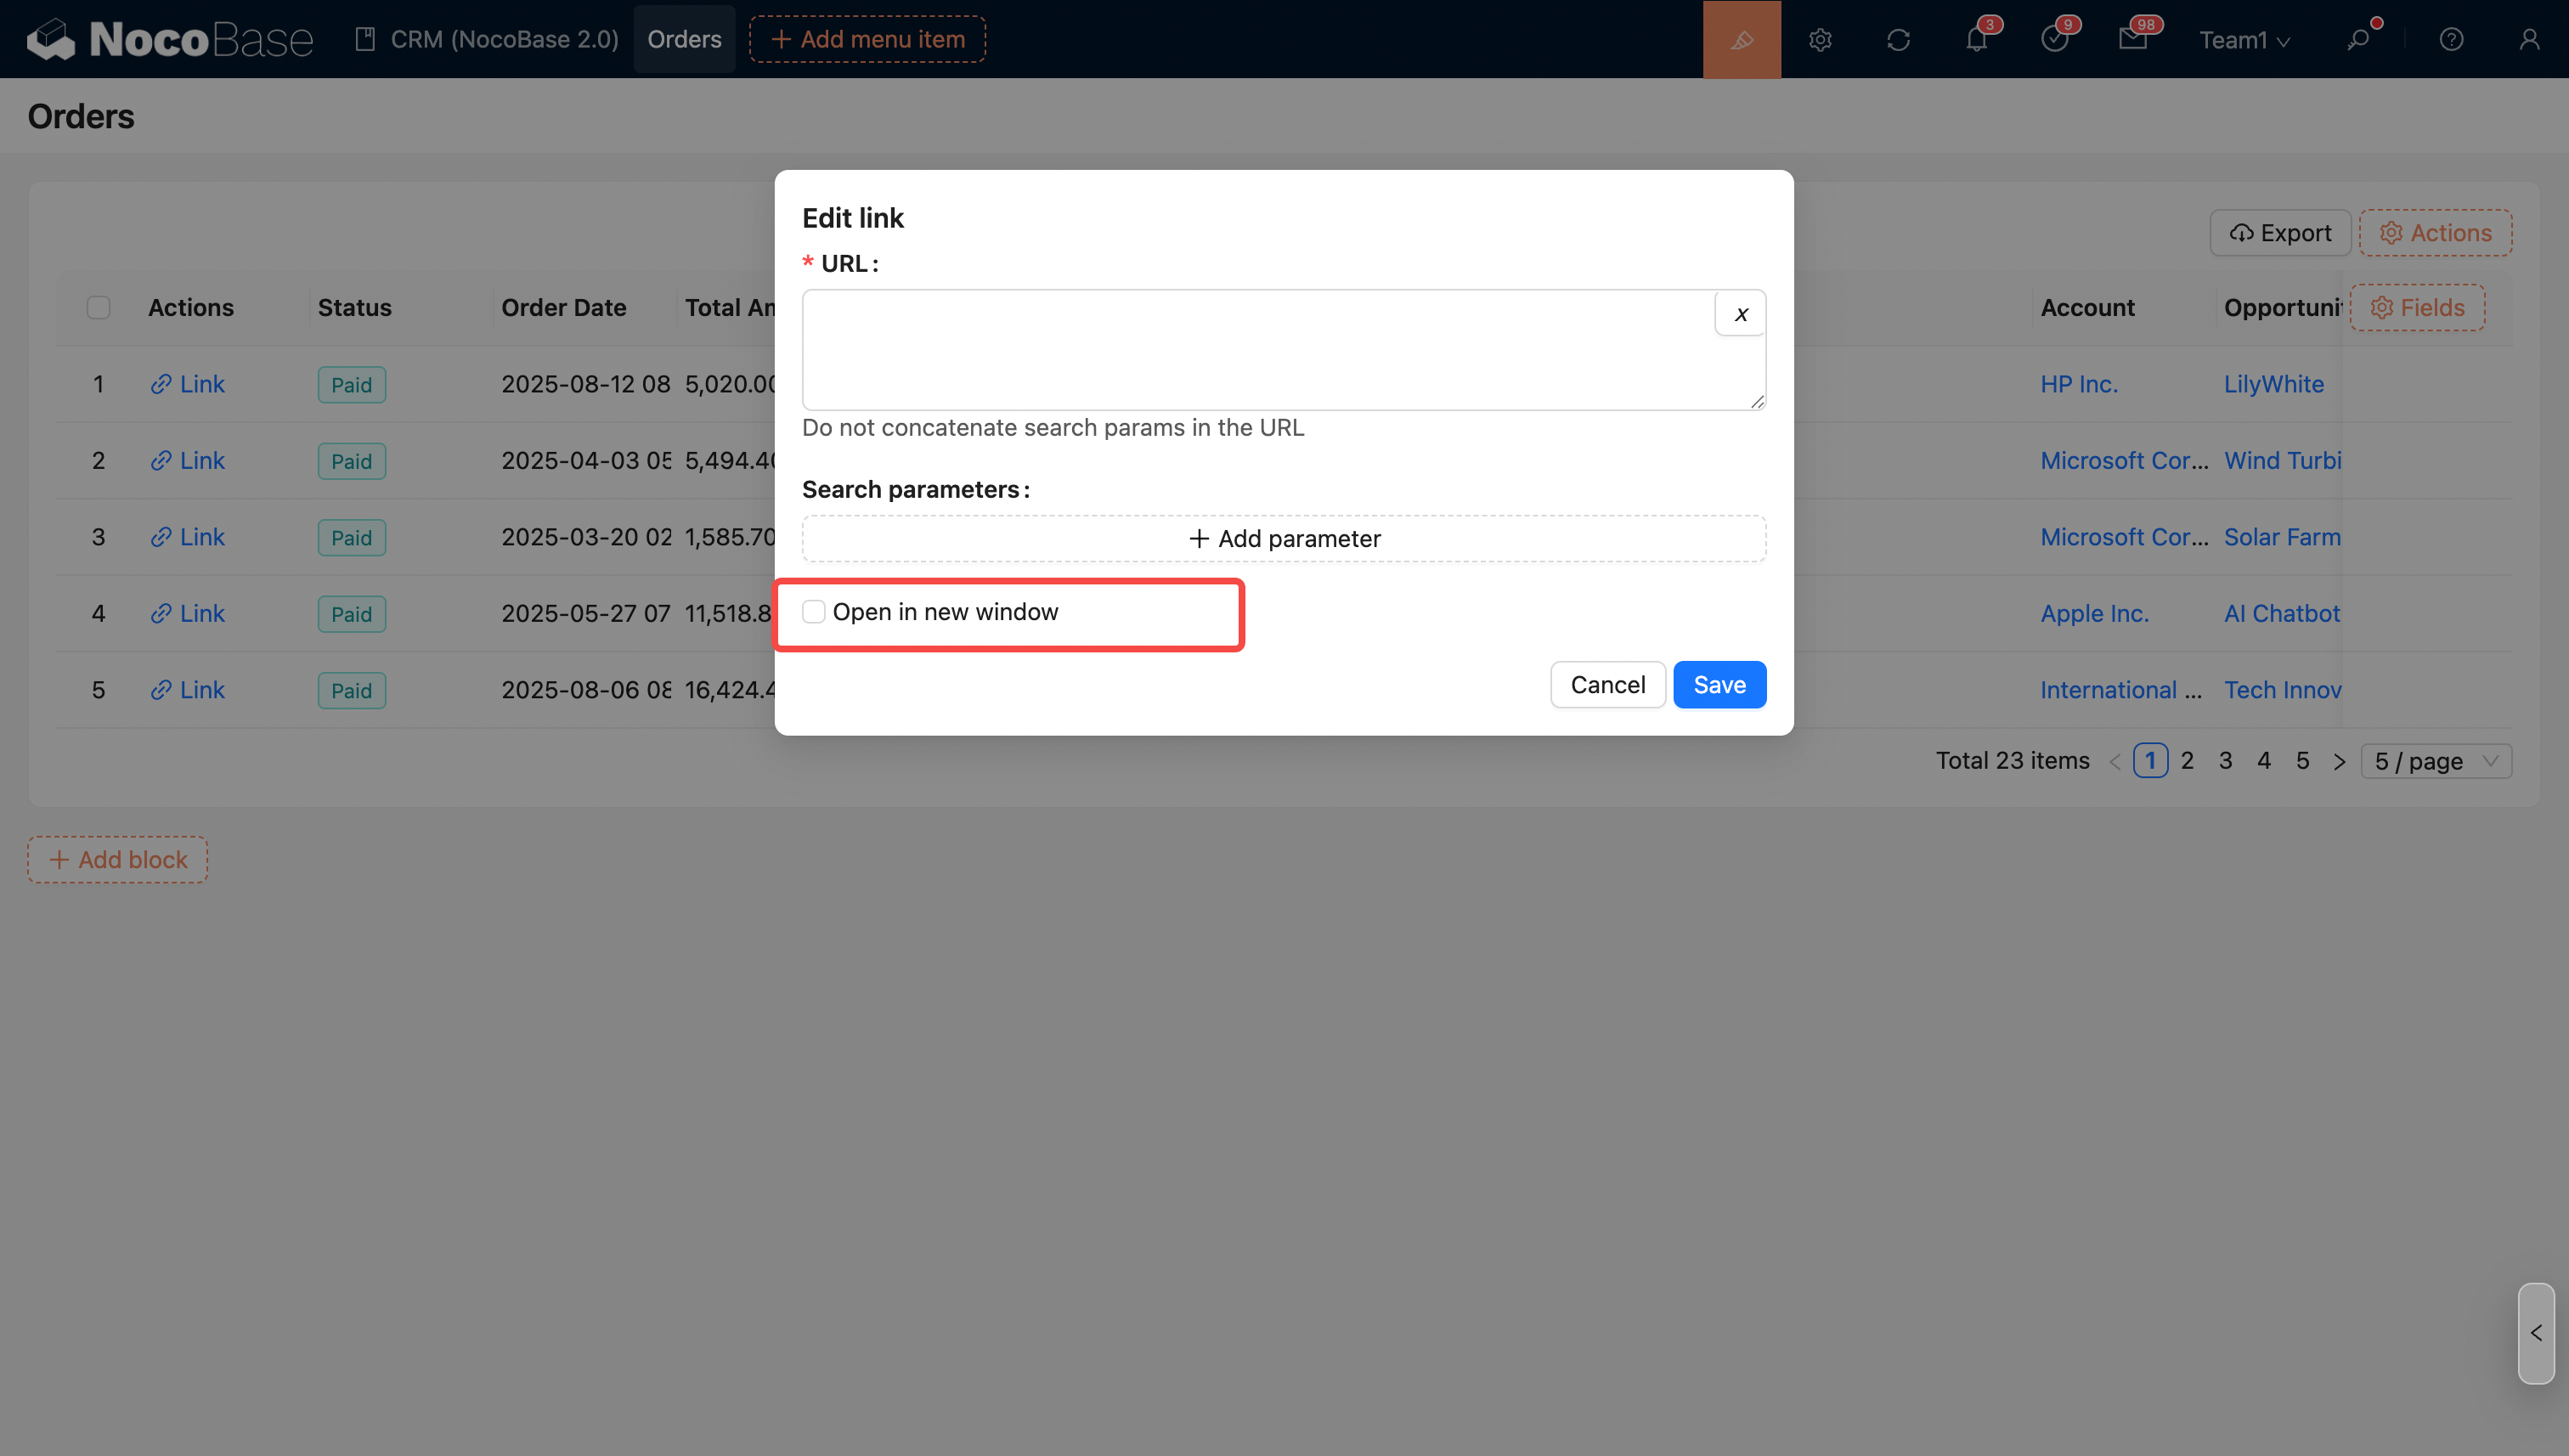The height and width of the screenshot is (1456, 2569).
Task: Open the tasks checkmark icon with badge
Action: point(2054,39)
